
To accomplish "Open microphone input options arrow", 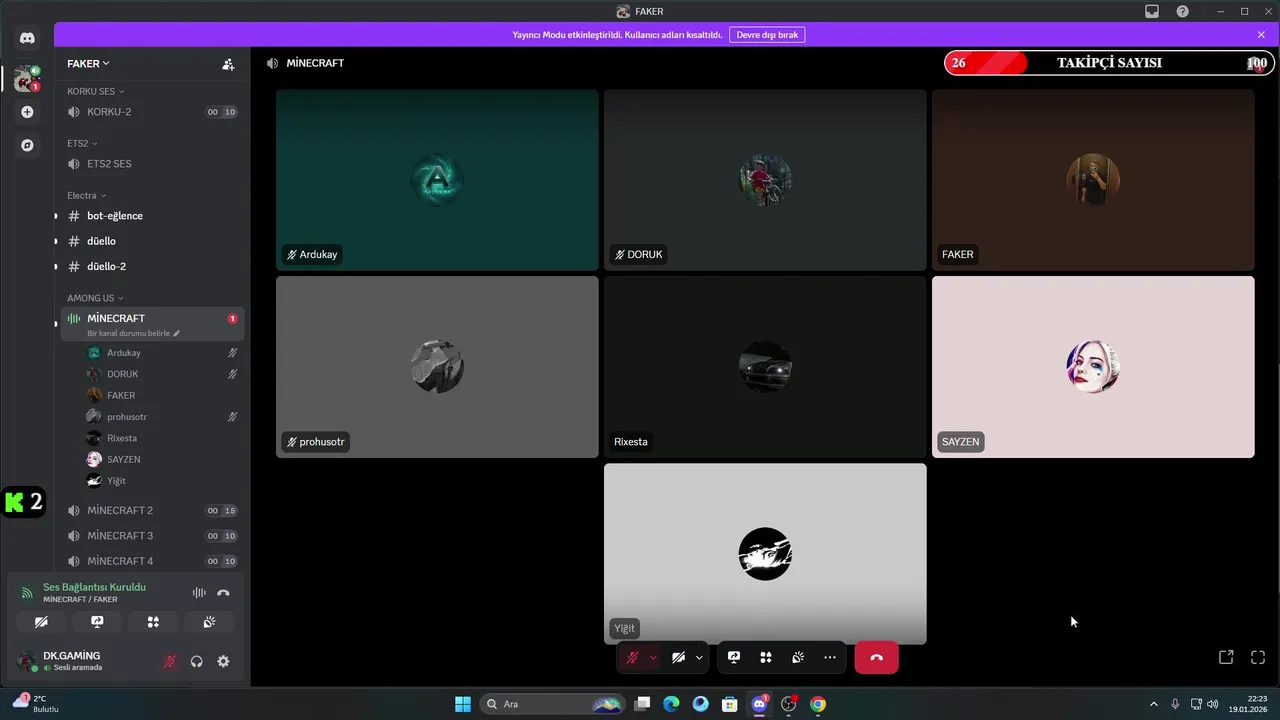I will pyautogui.click(x=653, y=657).
